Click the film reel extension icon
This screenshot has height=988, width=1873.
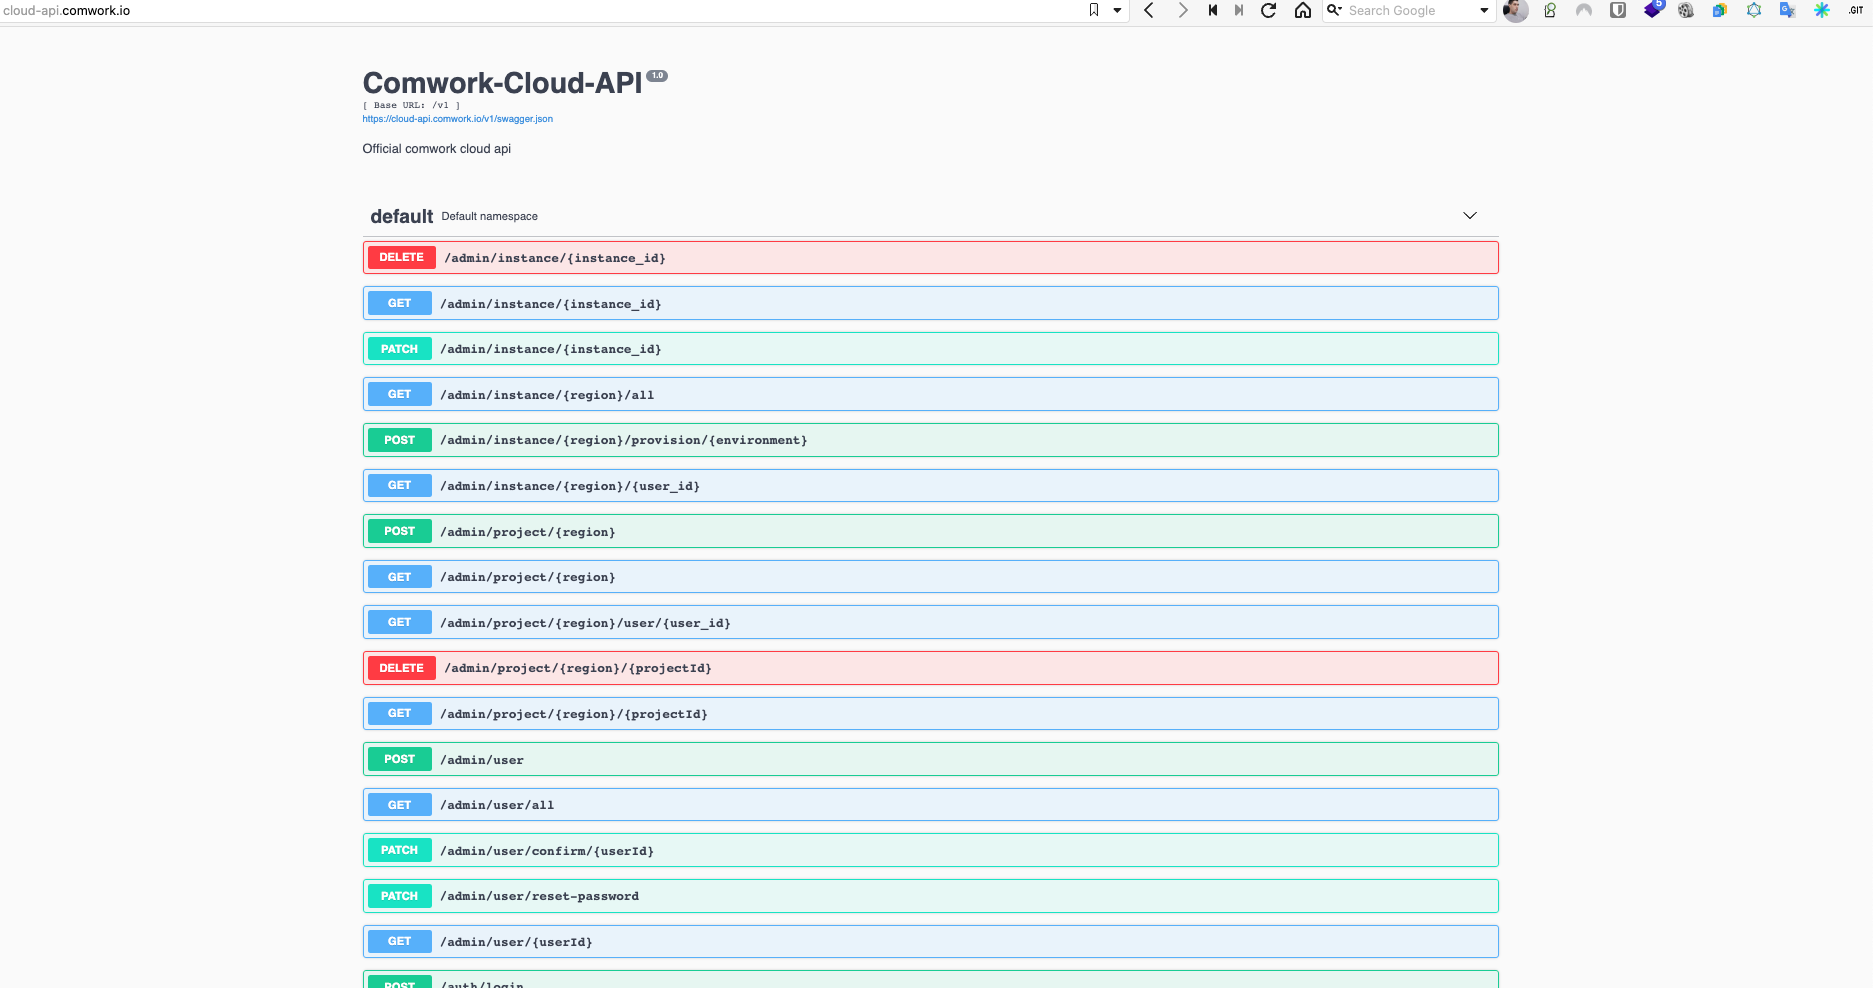[x=1686, y=10]
